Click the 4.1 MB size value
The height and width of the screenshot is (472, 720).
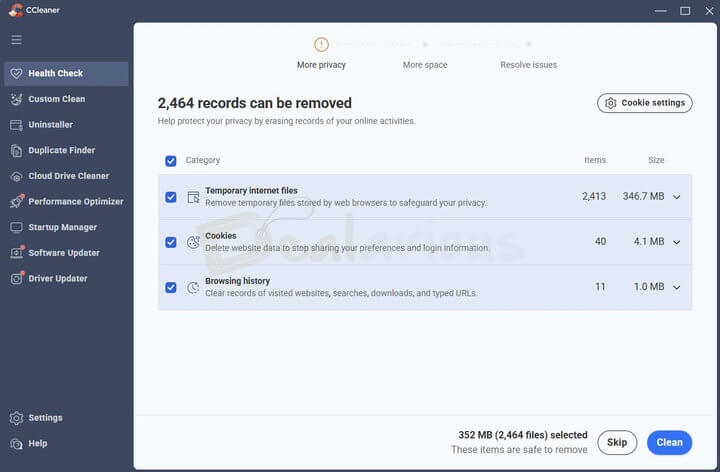[649, 242]
